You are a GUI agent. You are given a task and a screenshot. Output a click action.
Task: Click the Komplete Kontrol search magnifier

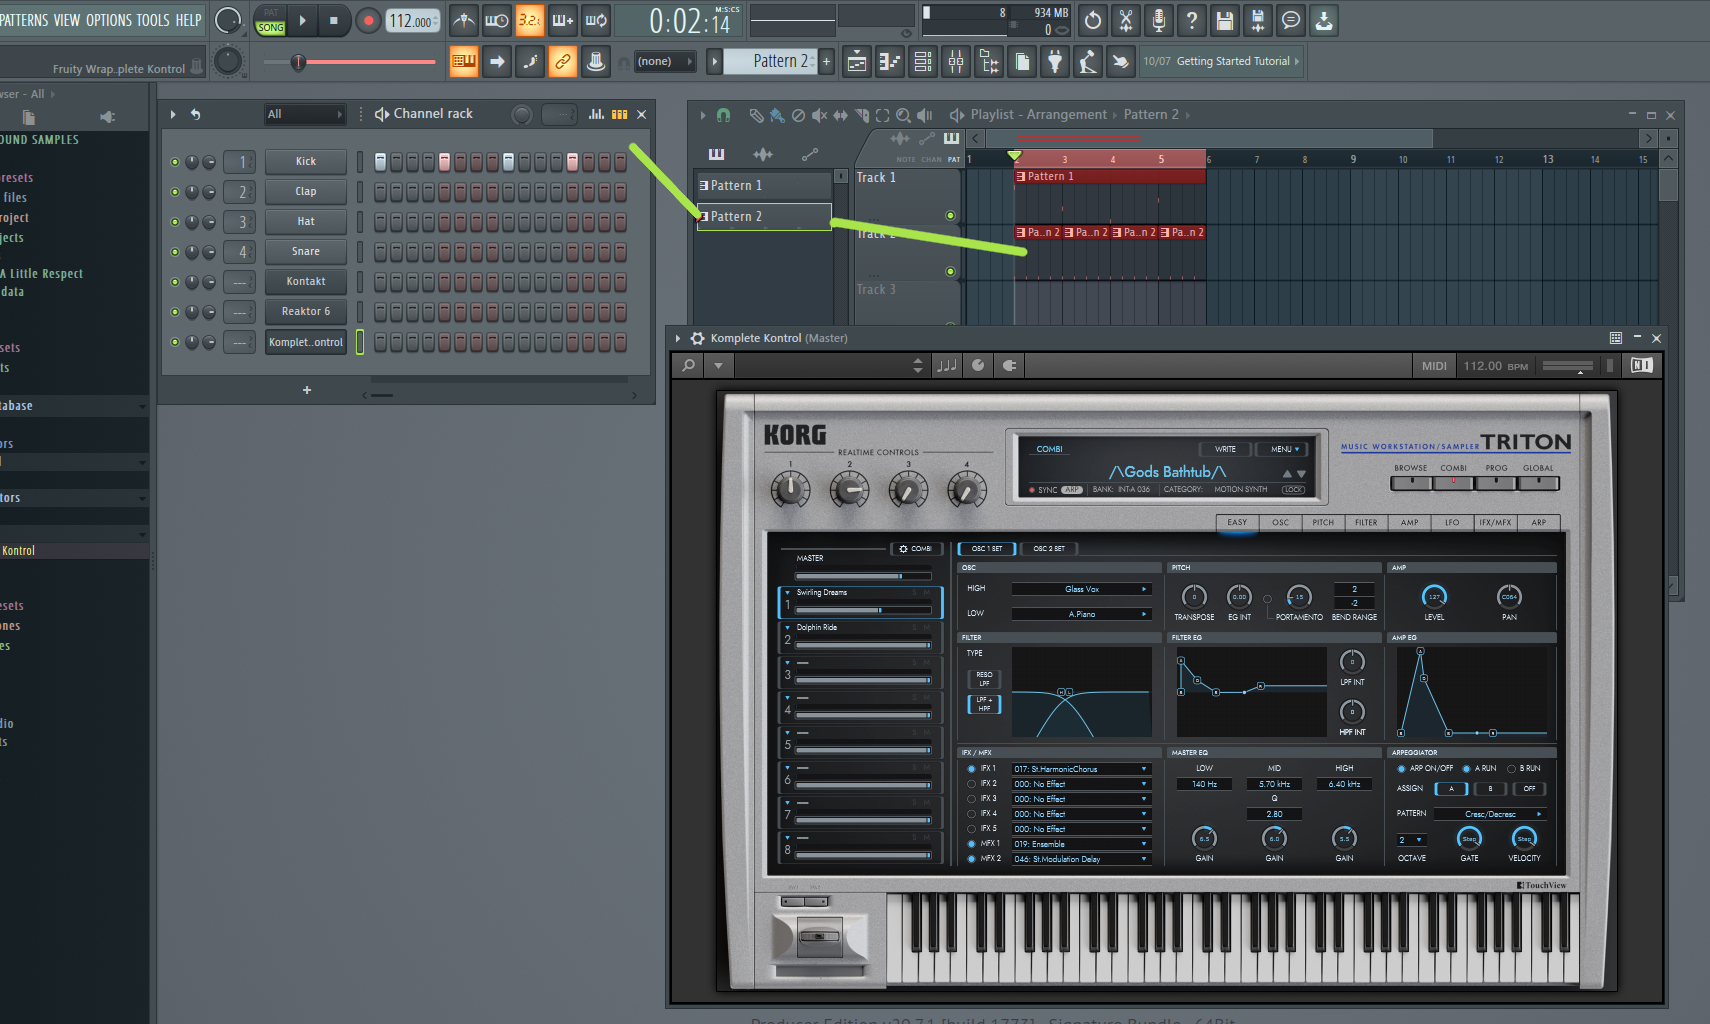(x=689, y=366)
